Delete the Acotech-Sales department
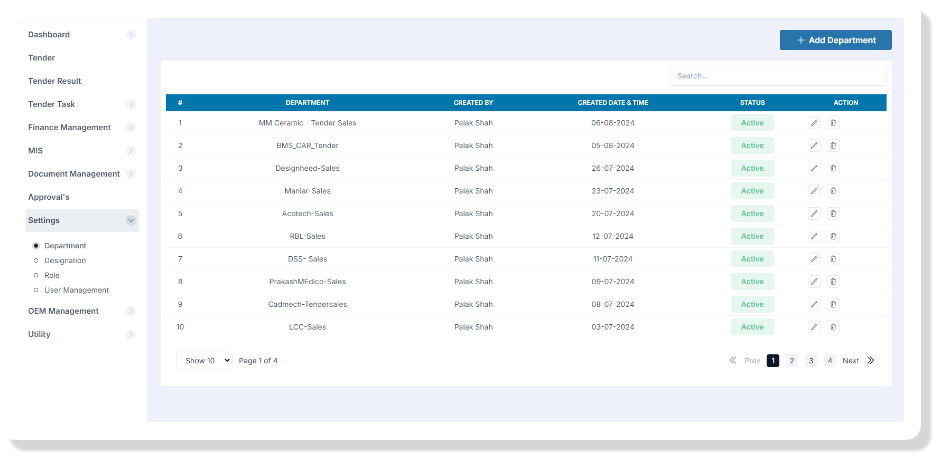The height and width of the screenshot is (456, 936). click(x=833, y=214)
